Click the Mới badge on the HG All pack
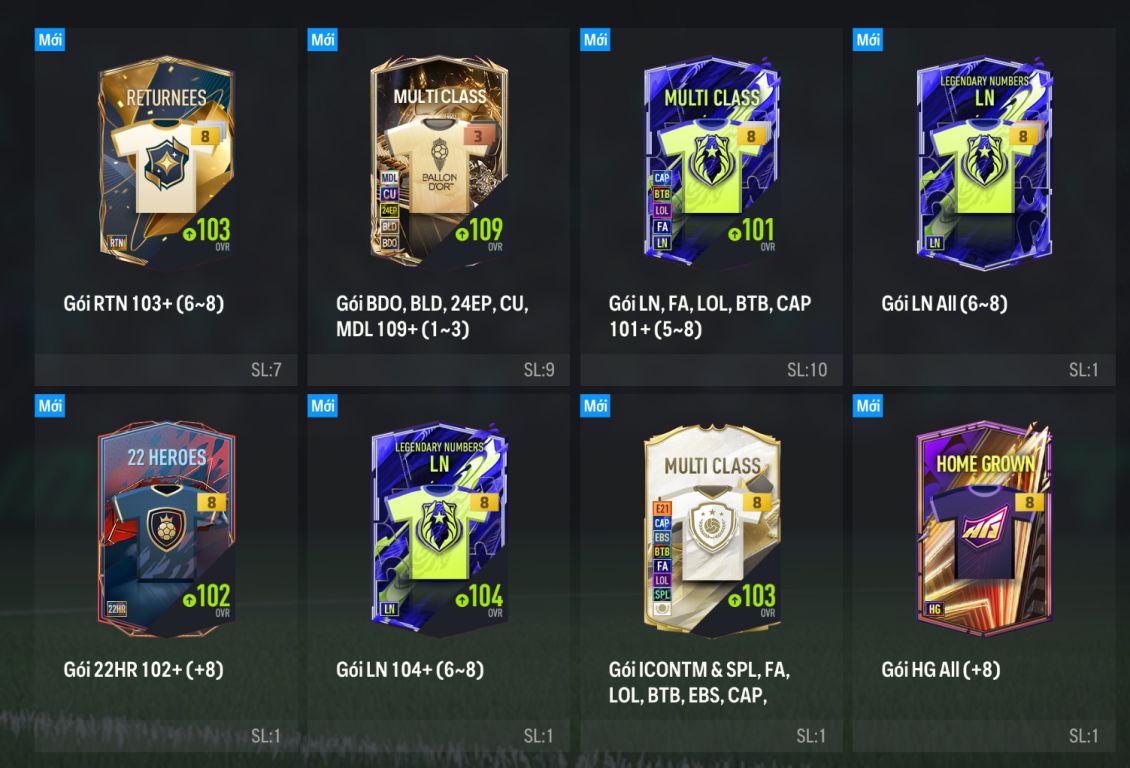The height and width of the screenshot is (768, 1130). tap(868, 406)
